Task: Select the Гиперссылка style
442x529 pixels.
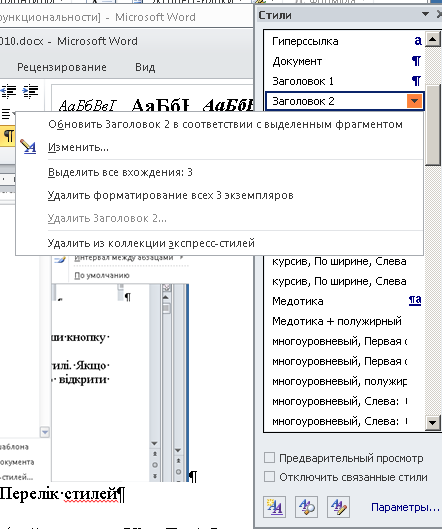Action: click(x=344, y=41)
